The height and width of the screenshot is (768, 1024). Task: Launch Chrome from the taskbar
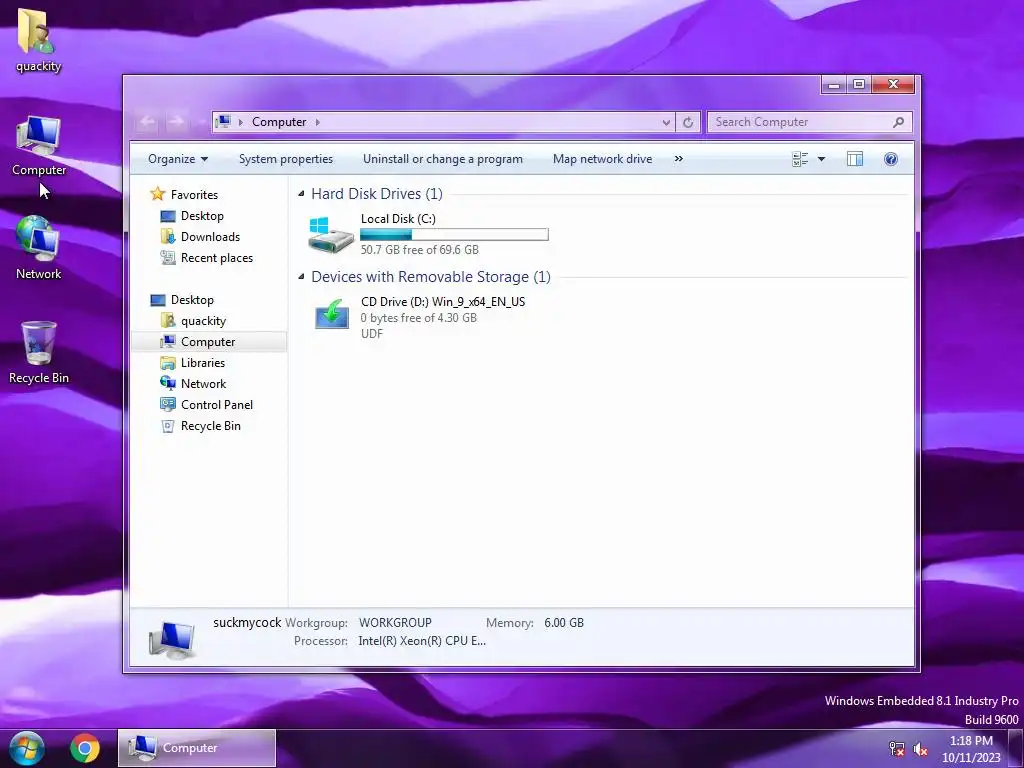pyautogui.click(x=85, y=748)
